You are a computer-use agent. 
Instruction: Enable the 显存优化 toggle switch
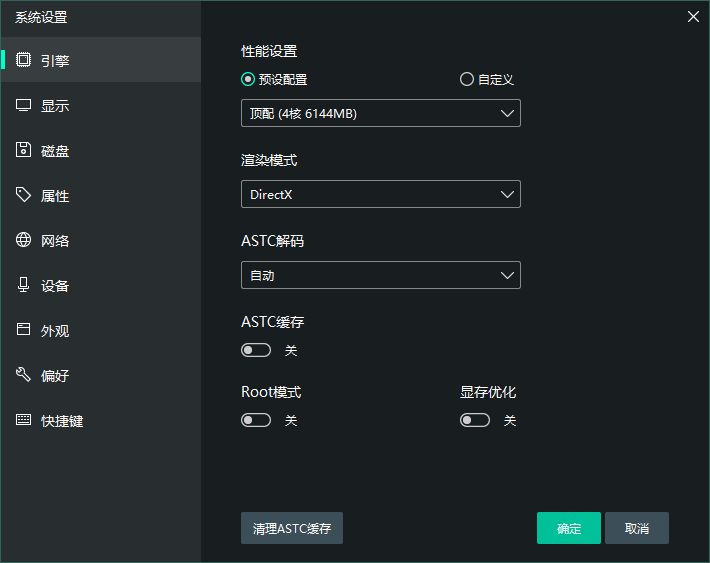click(475, 421)
